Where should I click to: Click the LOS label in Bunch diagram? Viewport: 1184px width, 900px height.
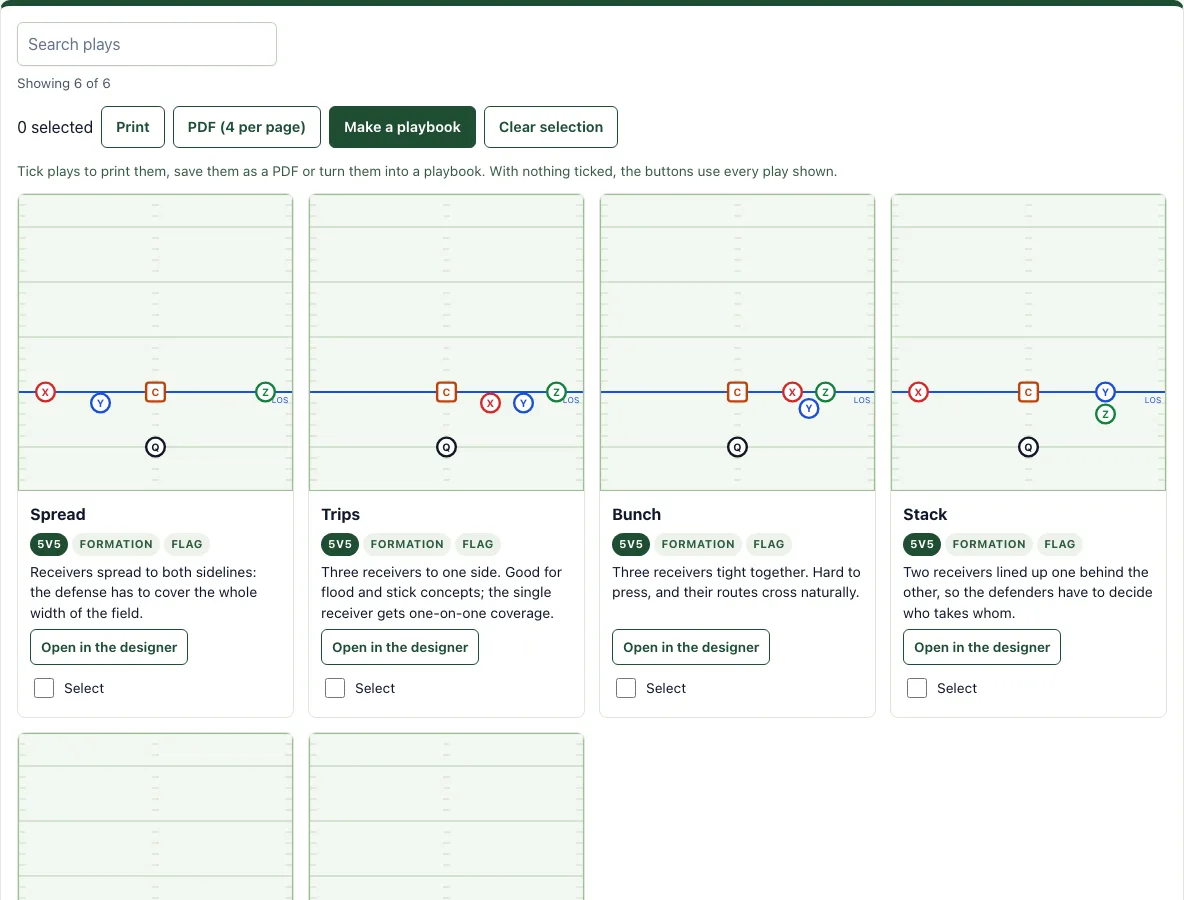[x=862, y=400]
